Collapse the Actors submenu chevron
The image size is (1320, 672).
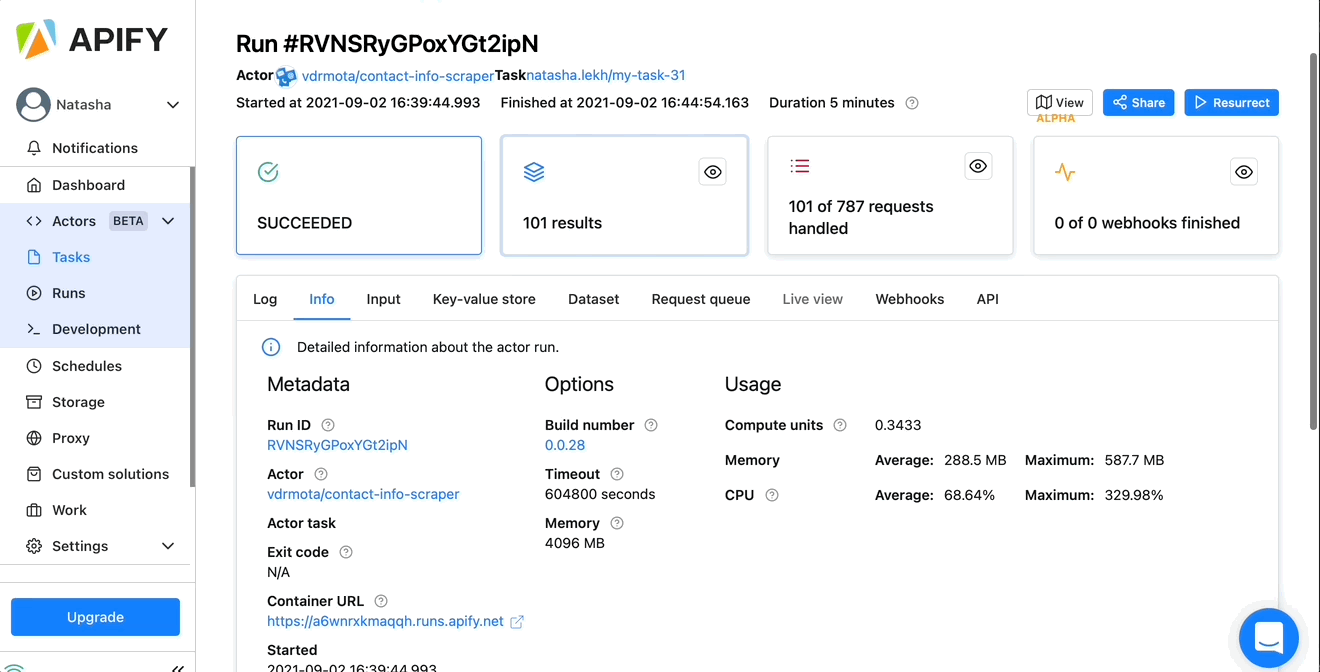coord(168,221)
